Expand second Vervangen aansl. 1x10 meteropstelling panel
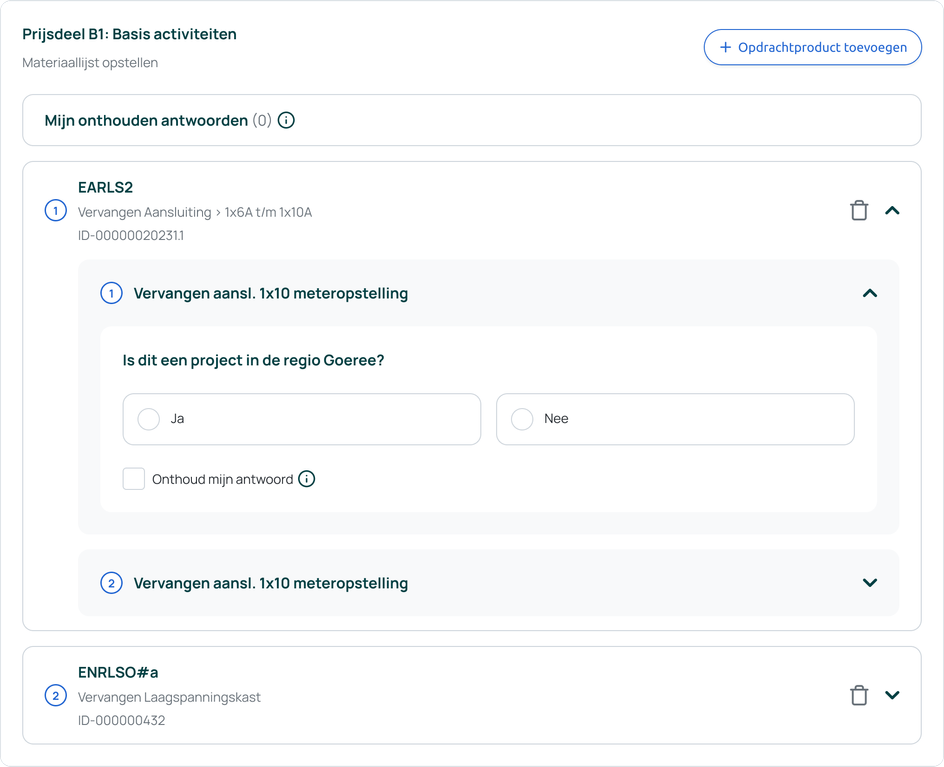The height and width of the screenshot is (767, 944). (x=870, y=583)
